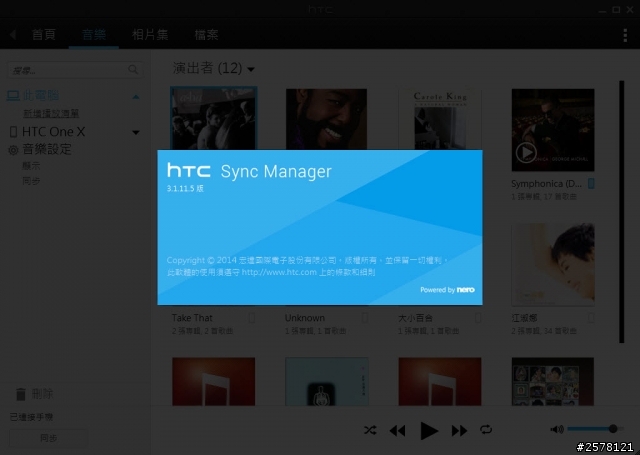This screenshot has height=455, width=640.
Task: Click the vertical scrollbar of artist grid
Action: pyautogui.click(x=622, y=212)
